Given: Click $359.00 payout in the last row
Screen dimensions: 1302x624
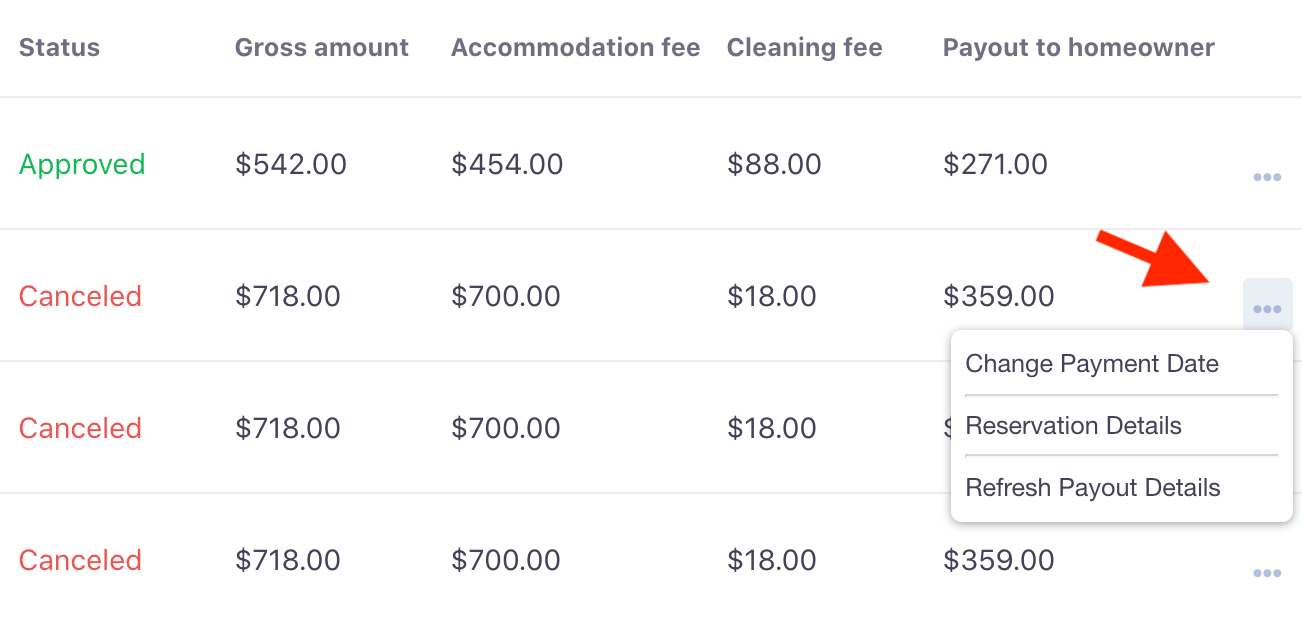Looking at the screenshot, I should coord(999,560).
